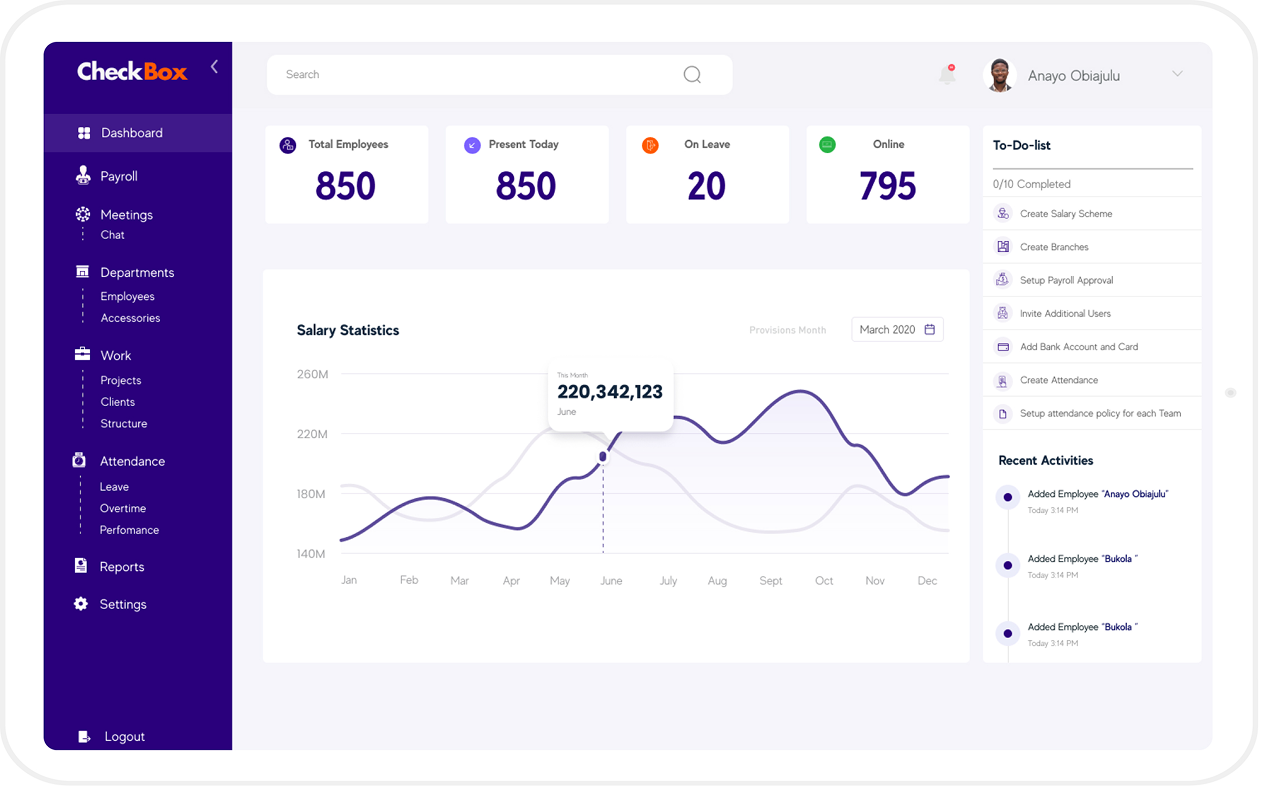
Task: Click inside the Search field
Action: [470, 75]
